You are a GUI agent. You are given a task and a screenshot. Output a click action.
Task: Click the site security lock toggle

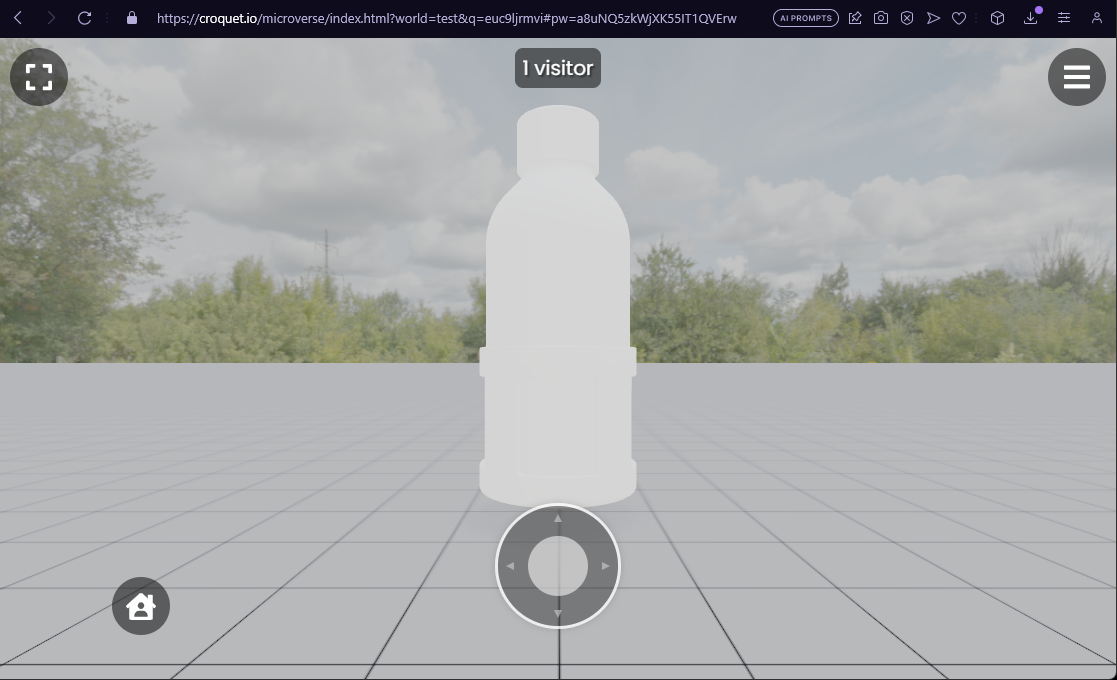(x=131, y=17)
